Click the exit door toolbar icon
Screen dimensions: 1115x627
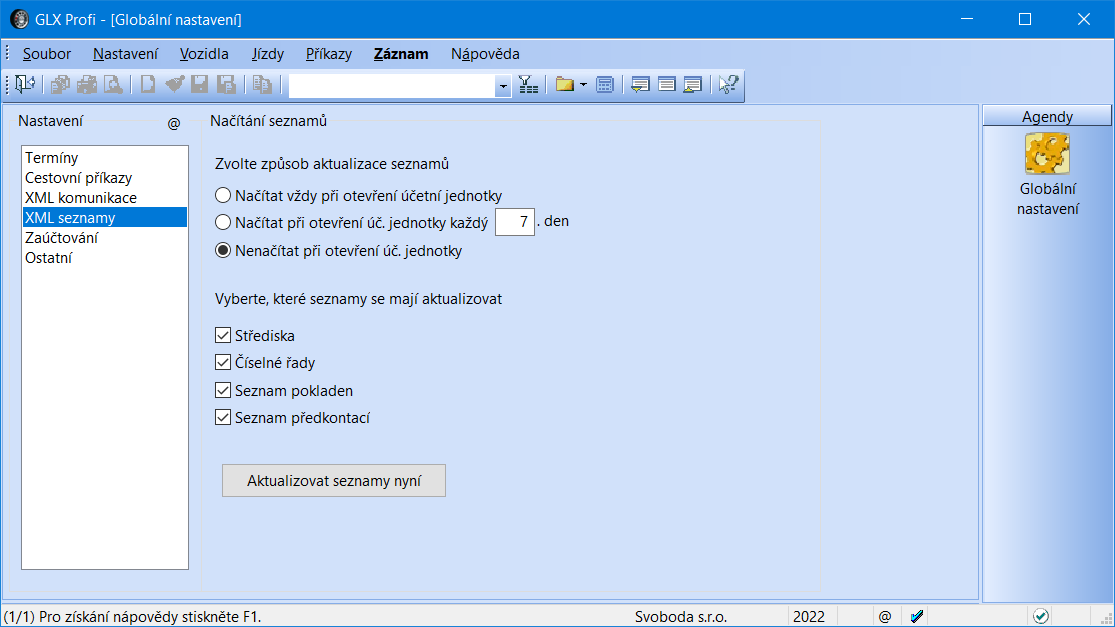point(24,85)
